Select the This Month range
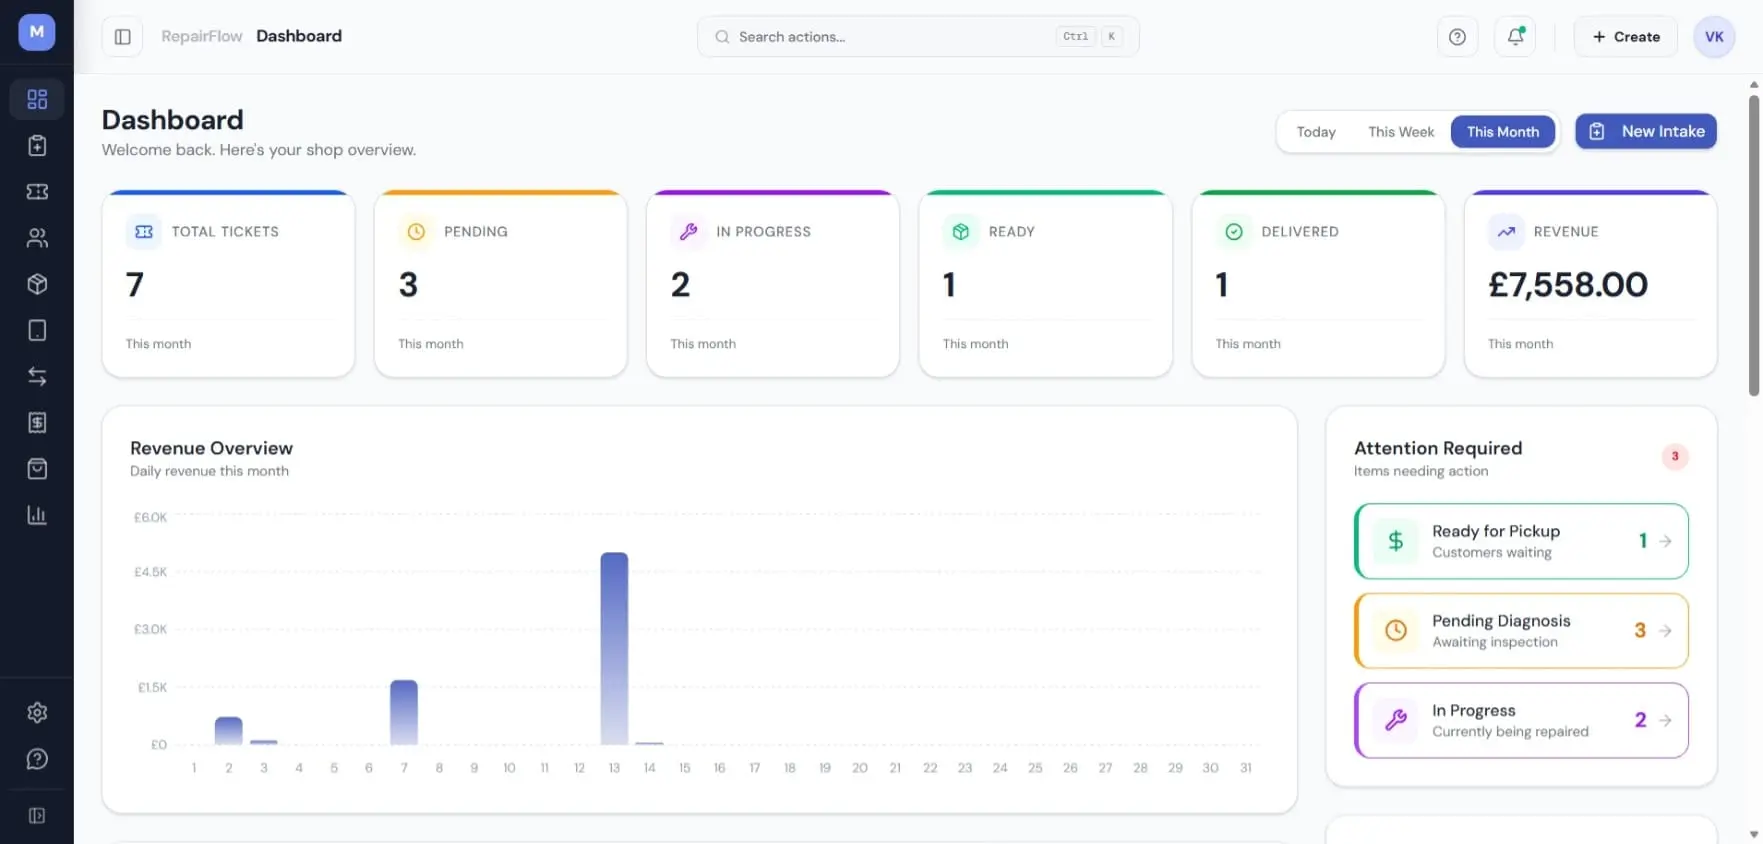The image size is (1763, 844). [1503, 132]
